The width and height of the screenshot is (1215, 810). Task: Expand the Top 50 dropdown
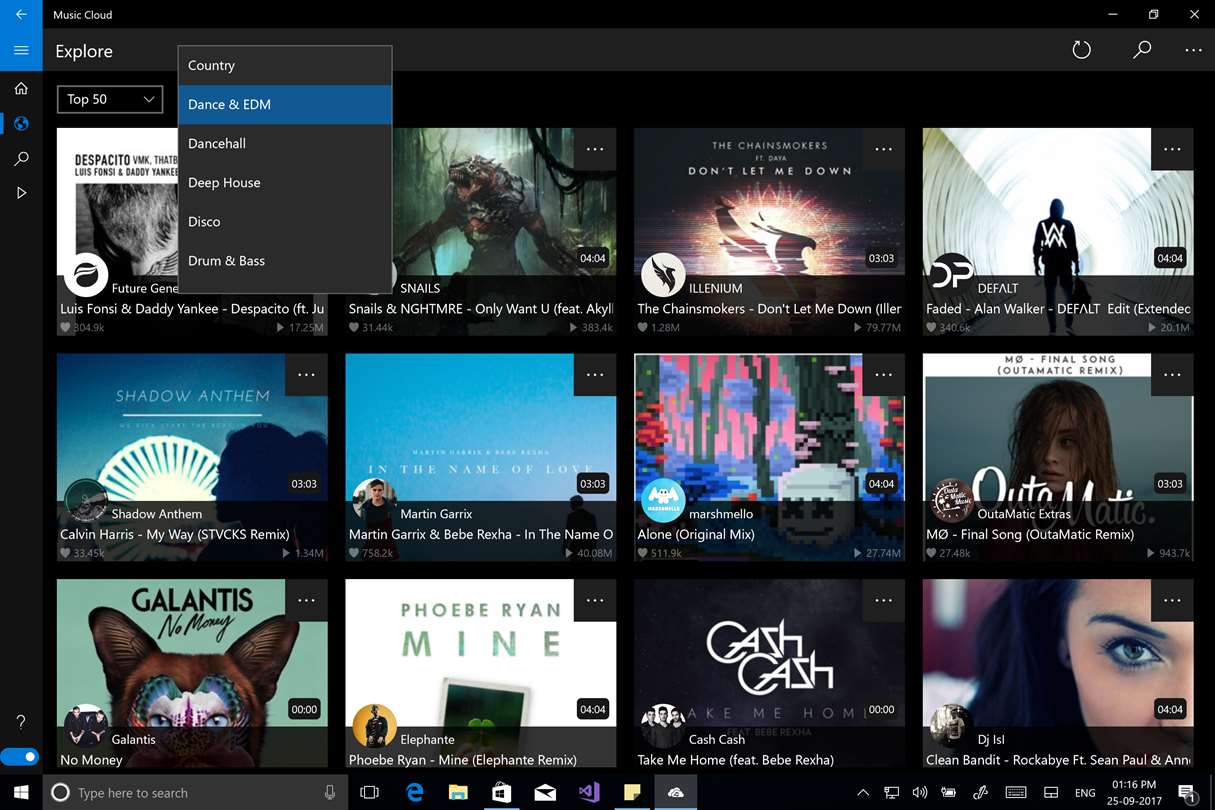(x=110, y=99)
